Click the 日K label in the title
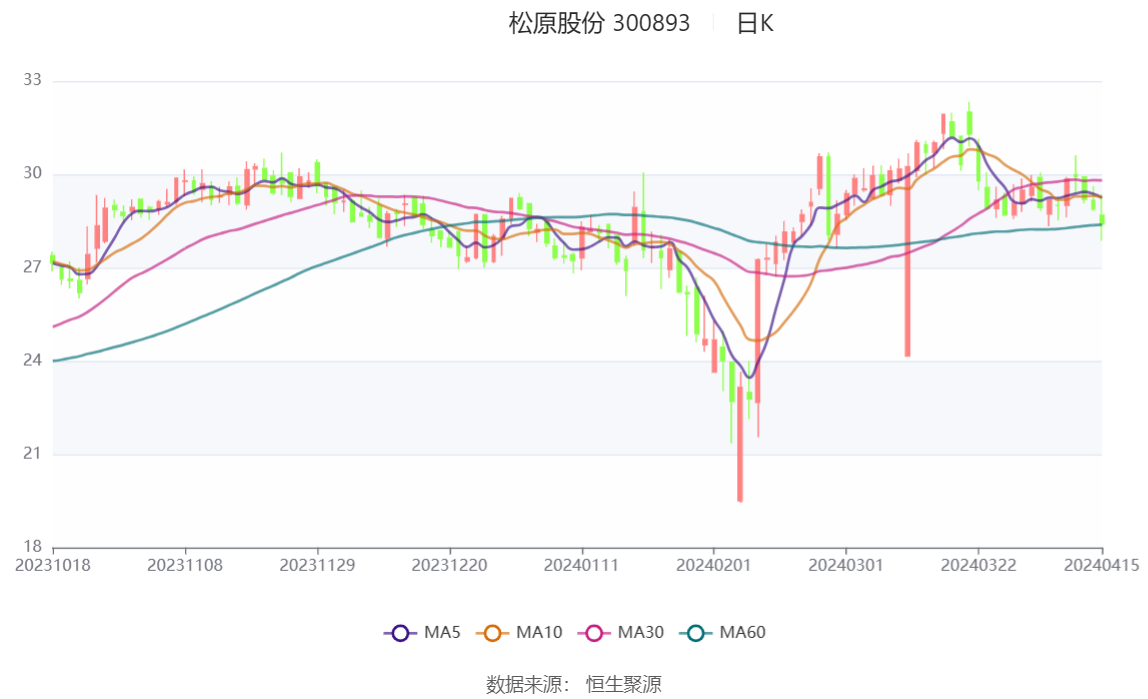This screenshot has height=699, width=1148. pos(755,23)
